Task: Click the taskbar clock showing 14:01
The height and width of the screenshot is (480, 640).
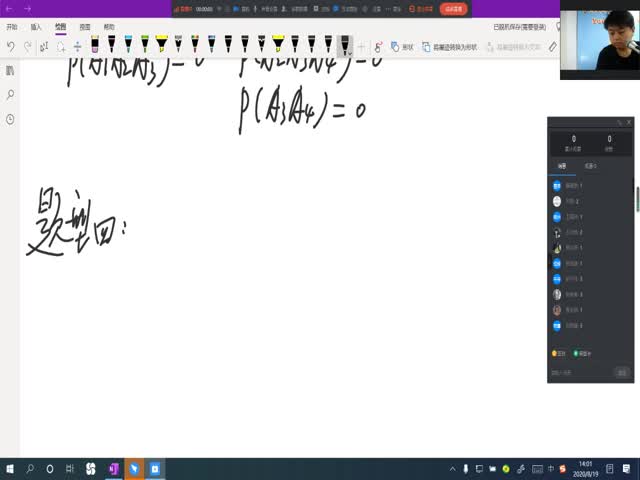Action: coord(585,469)
